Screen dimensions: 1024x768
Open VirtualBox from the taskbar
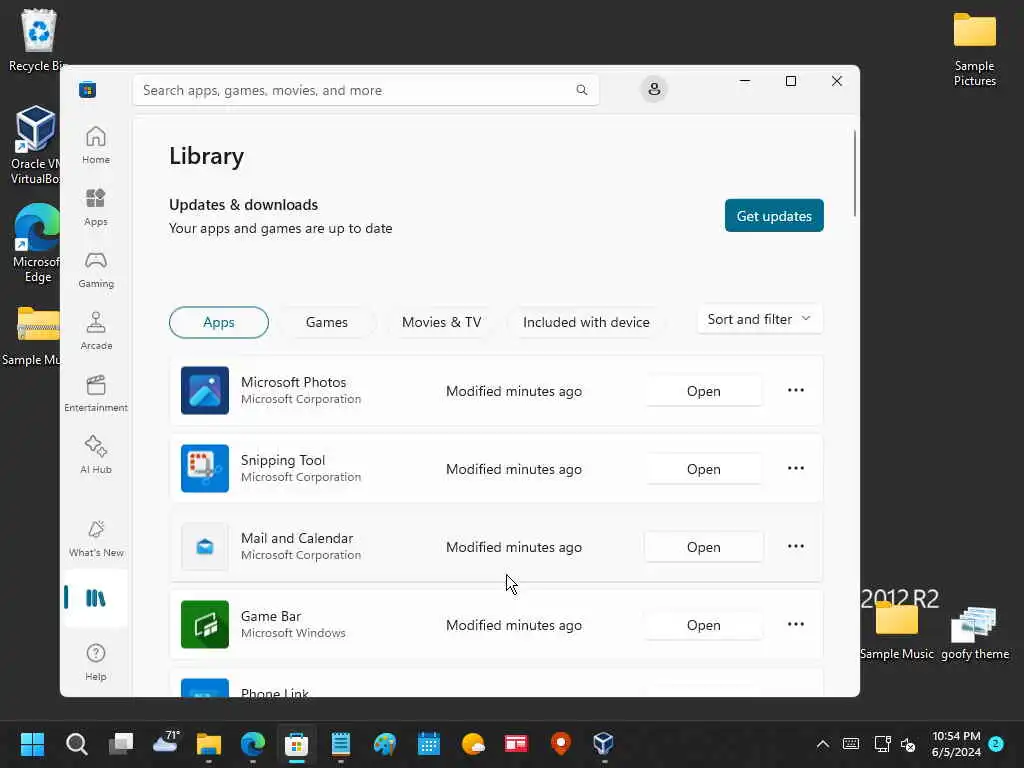[x=603, y=744]
